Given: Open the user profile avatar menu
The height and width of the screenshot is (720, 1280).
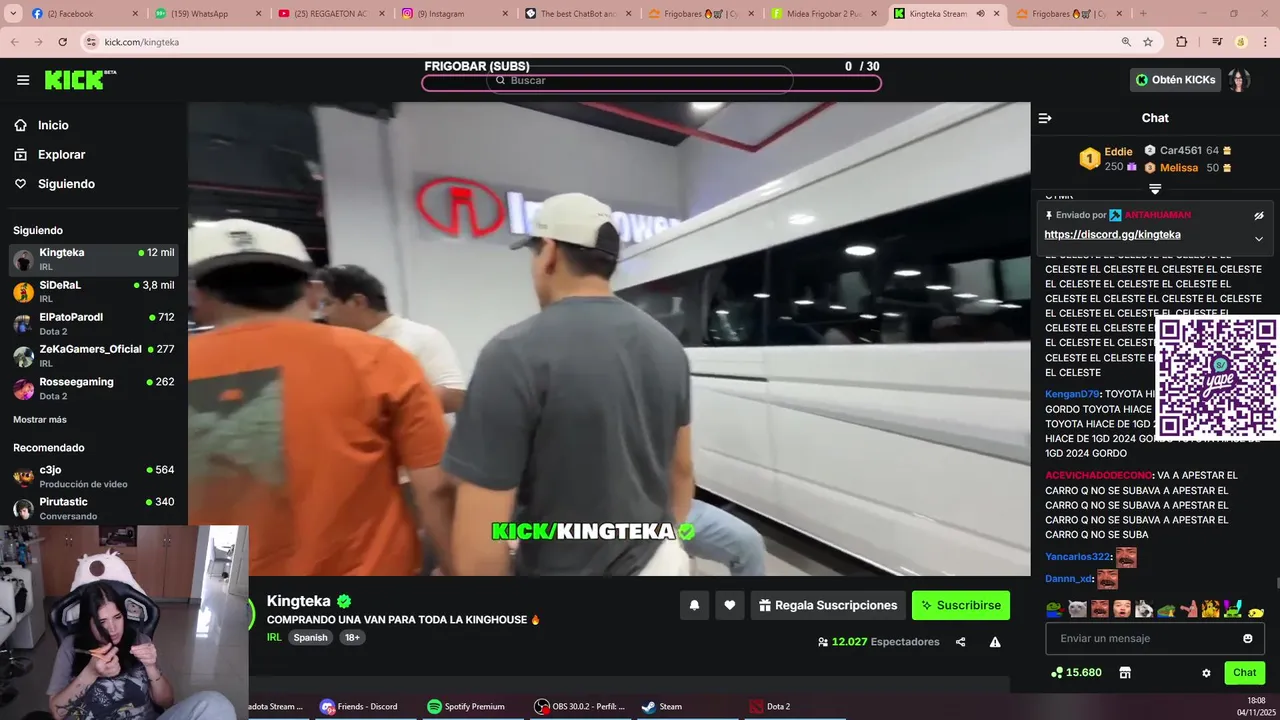Looking at the screenshot, I should [1240, 80].
